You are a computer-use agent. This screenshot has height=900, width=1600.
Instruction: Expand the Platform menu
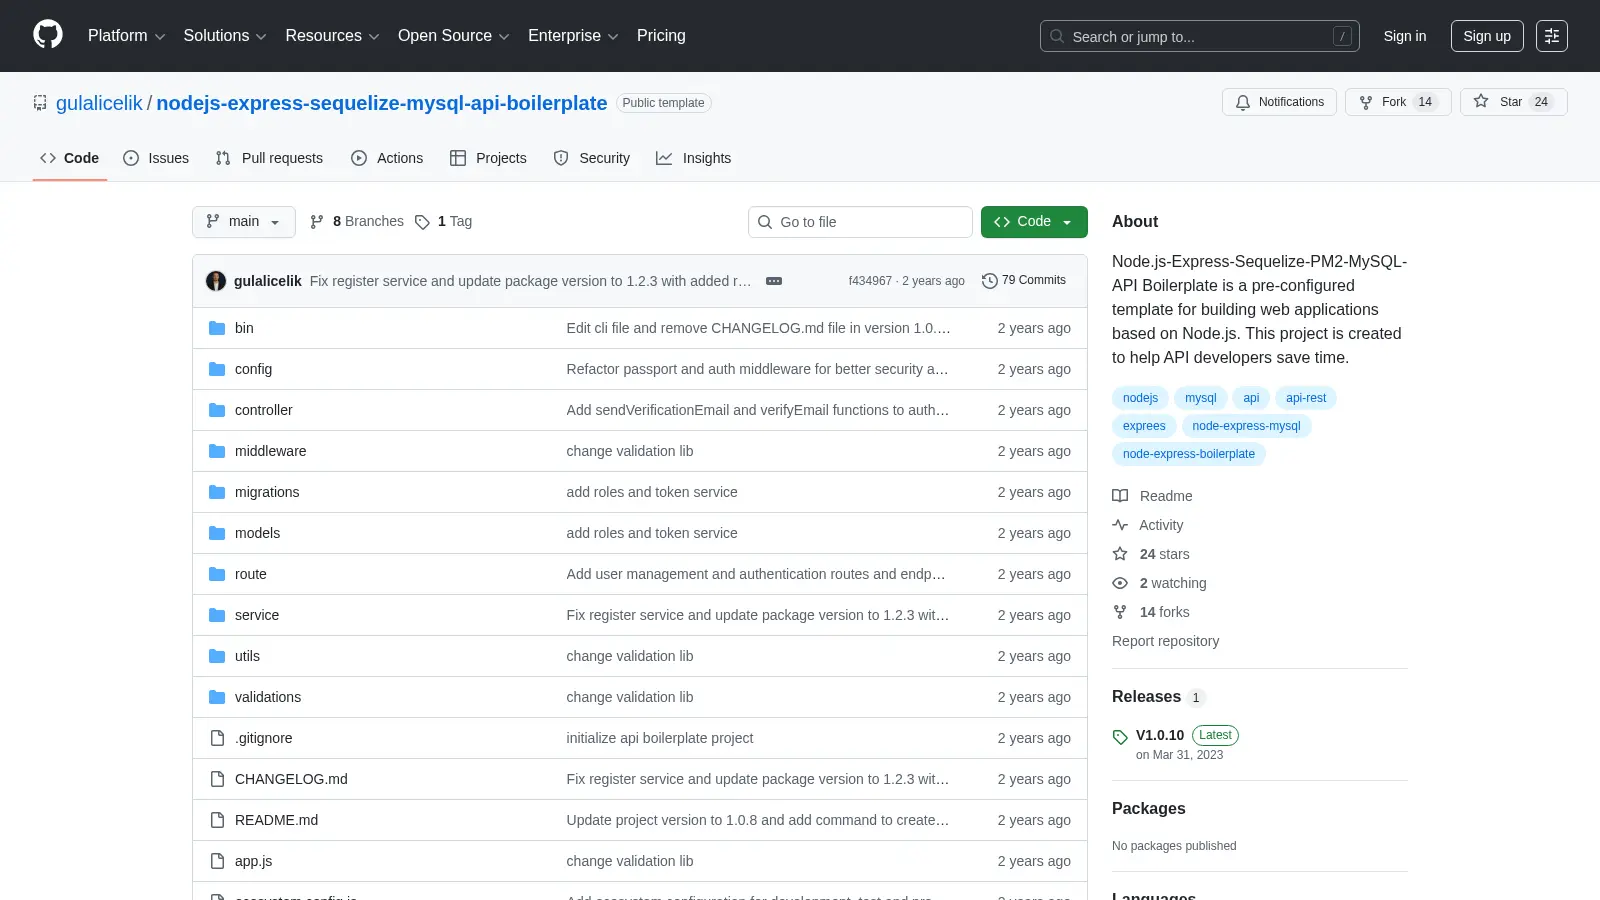(x=126, y=36)
